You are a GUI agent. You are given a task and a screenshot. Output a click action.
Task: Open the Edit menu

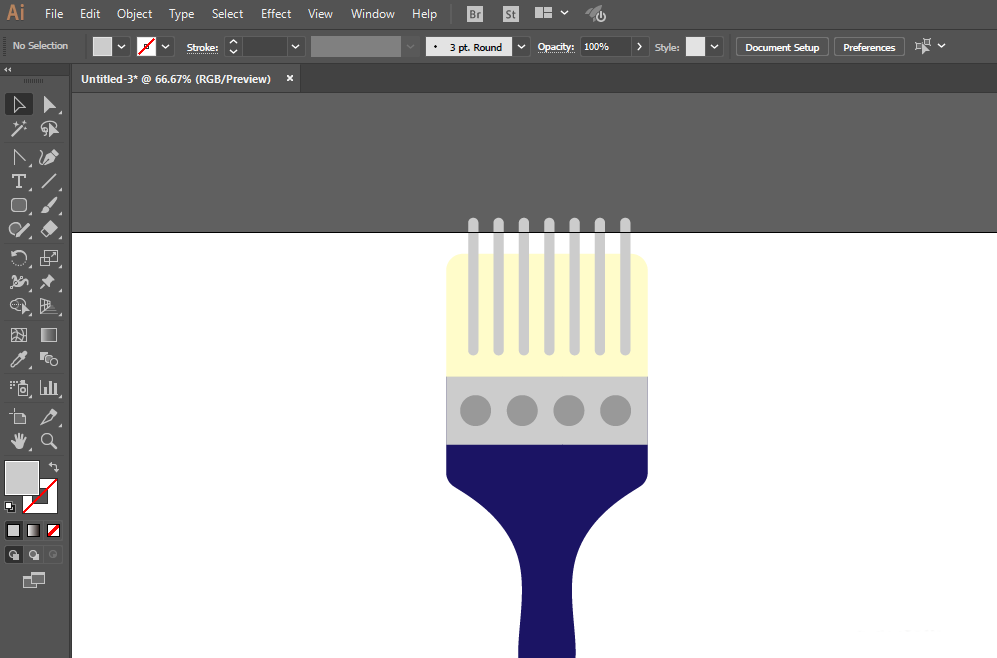pyautogui.click(x=90, y=14)
